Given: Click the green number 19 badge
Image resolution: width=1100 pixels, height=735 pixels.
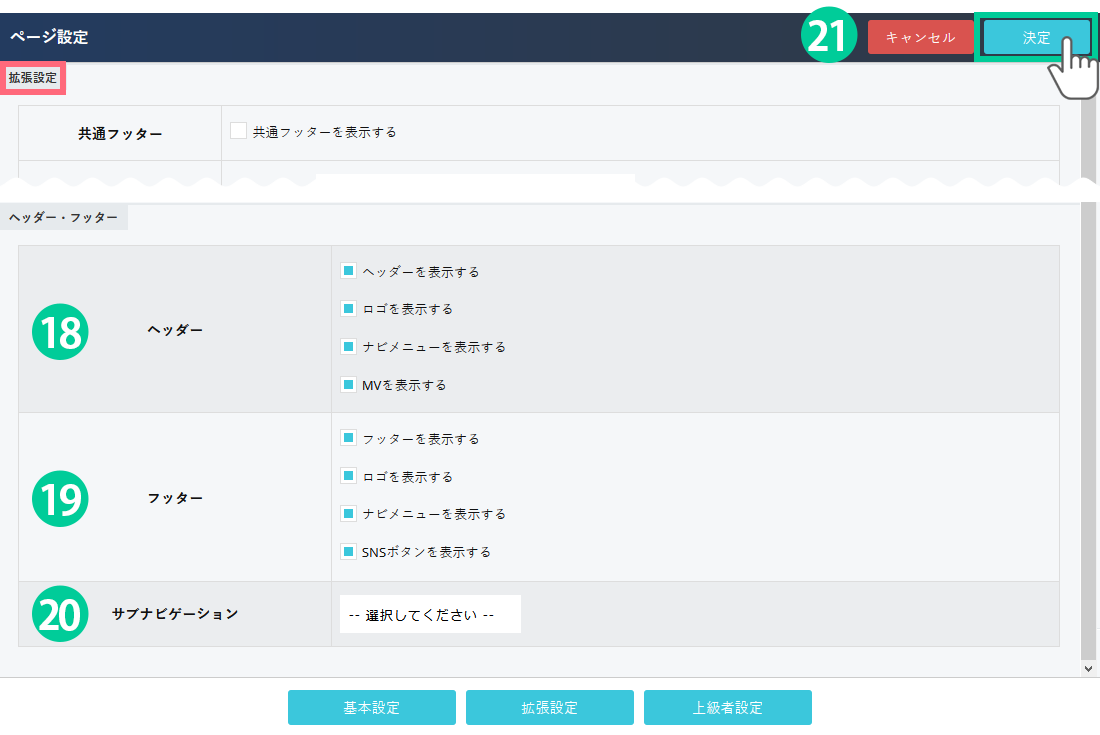Looking at the screenshot, I should tap(61, 498).
